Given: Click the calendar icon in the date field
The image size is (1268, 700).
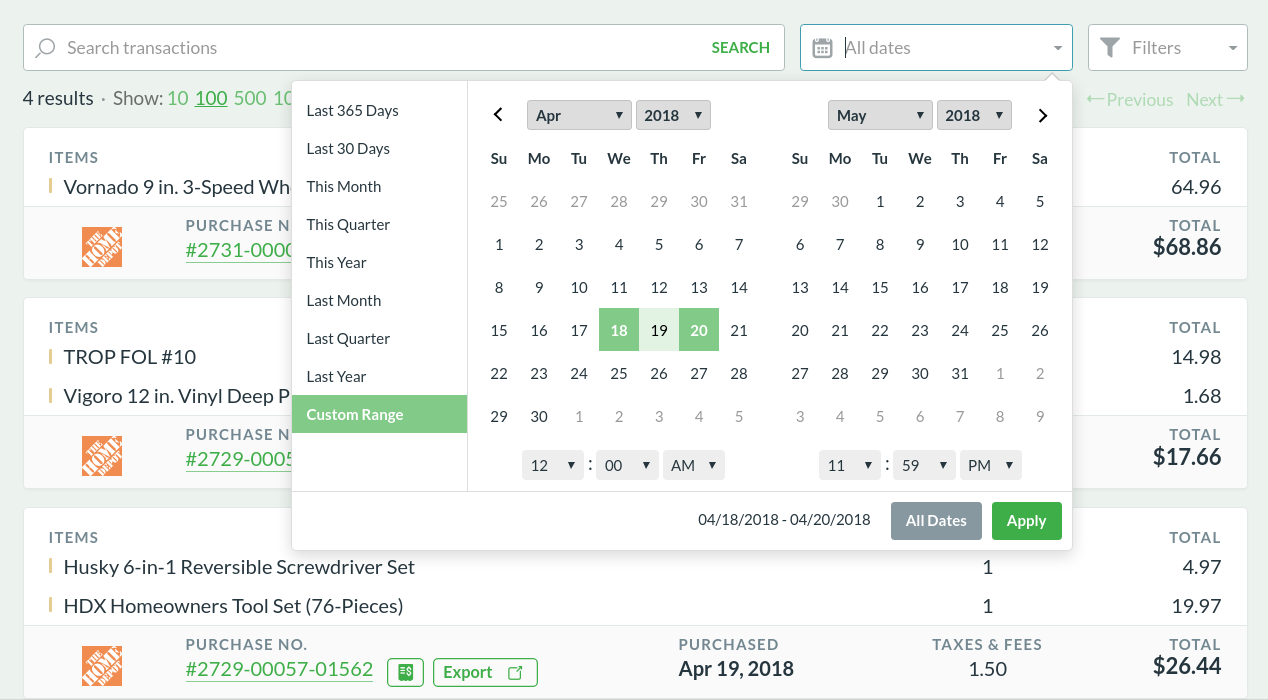Looking at the screenshot, I should [822, 47].
